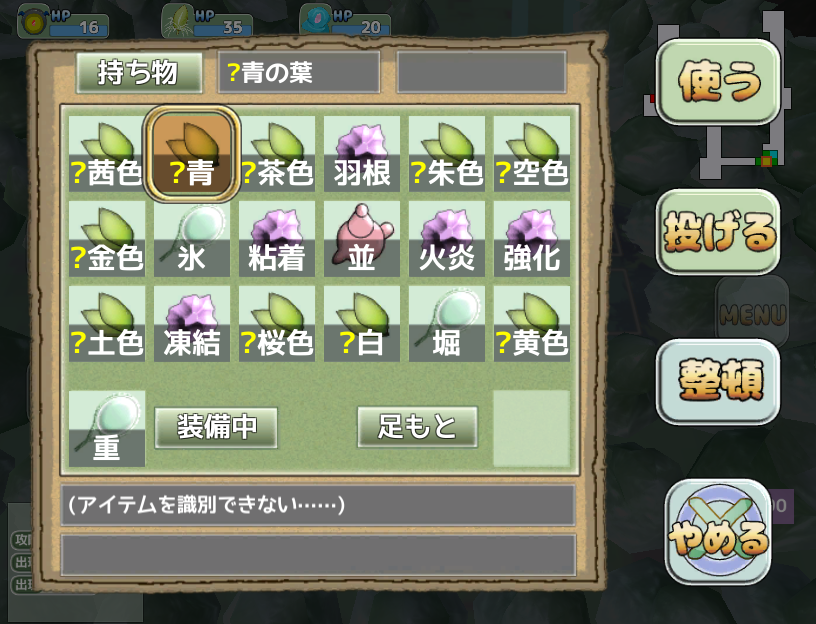This screenshot has height=624, width=816.
Task: Choose the 火炎 crystal item
Action: [447, 238]
